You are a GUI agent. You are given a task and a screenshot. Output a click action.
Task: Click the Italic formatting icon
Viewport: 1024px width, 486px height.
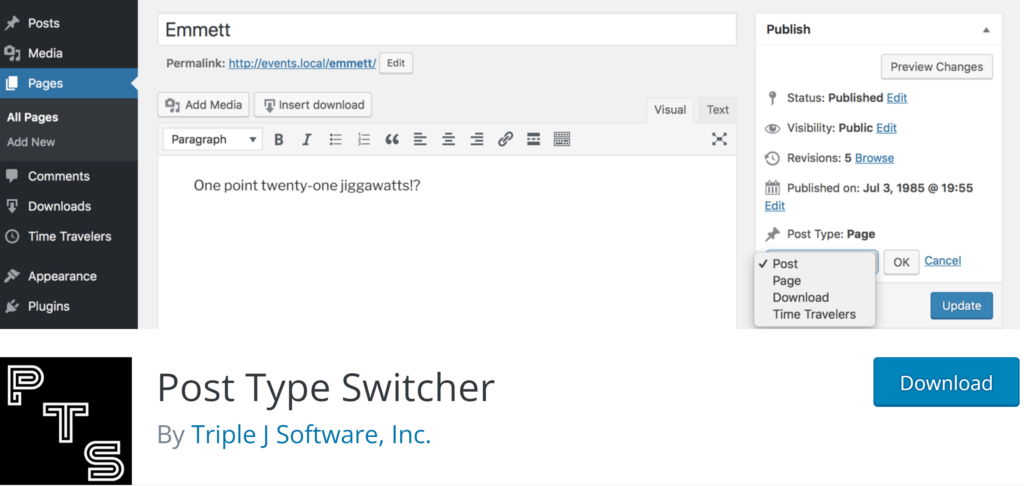click(306, 139)
